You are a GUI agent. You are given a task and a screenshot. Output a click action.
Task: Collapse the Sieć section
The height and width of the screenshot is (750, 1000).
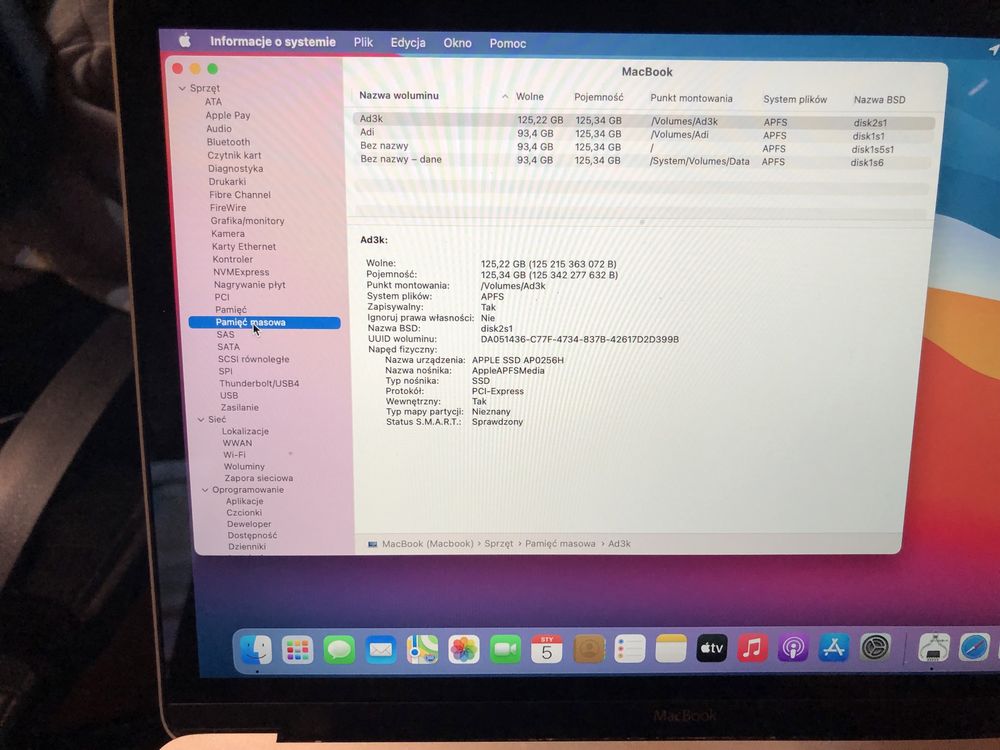(201, 419)
